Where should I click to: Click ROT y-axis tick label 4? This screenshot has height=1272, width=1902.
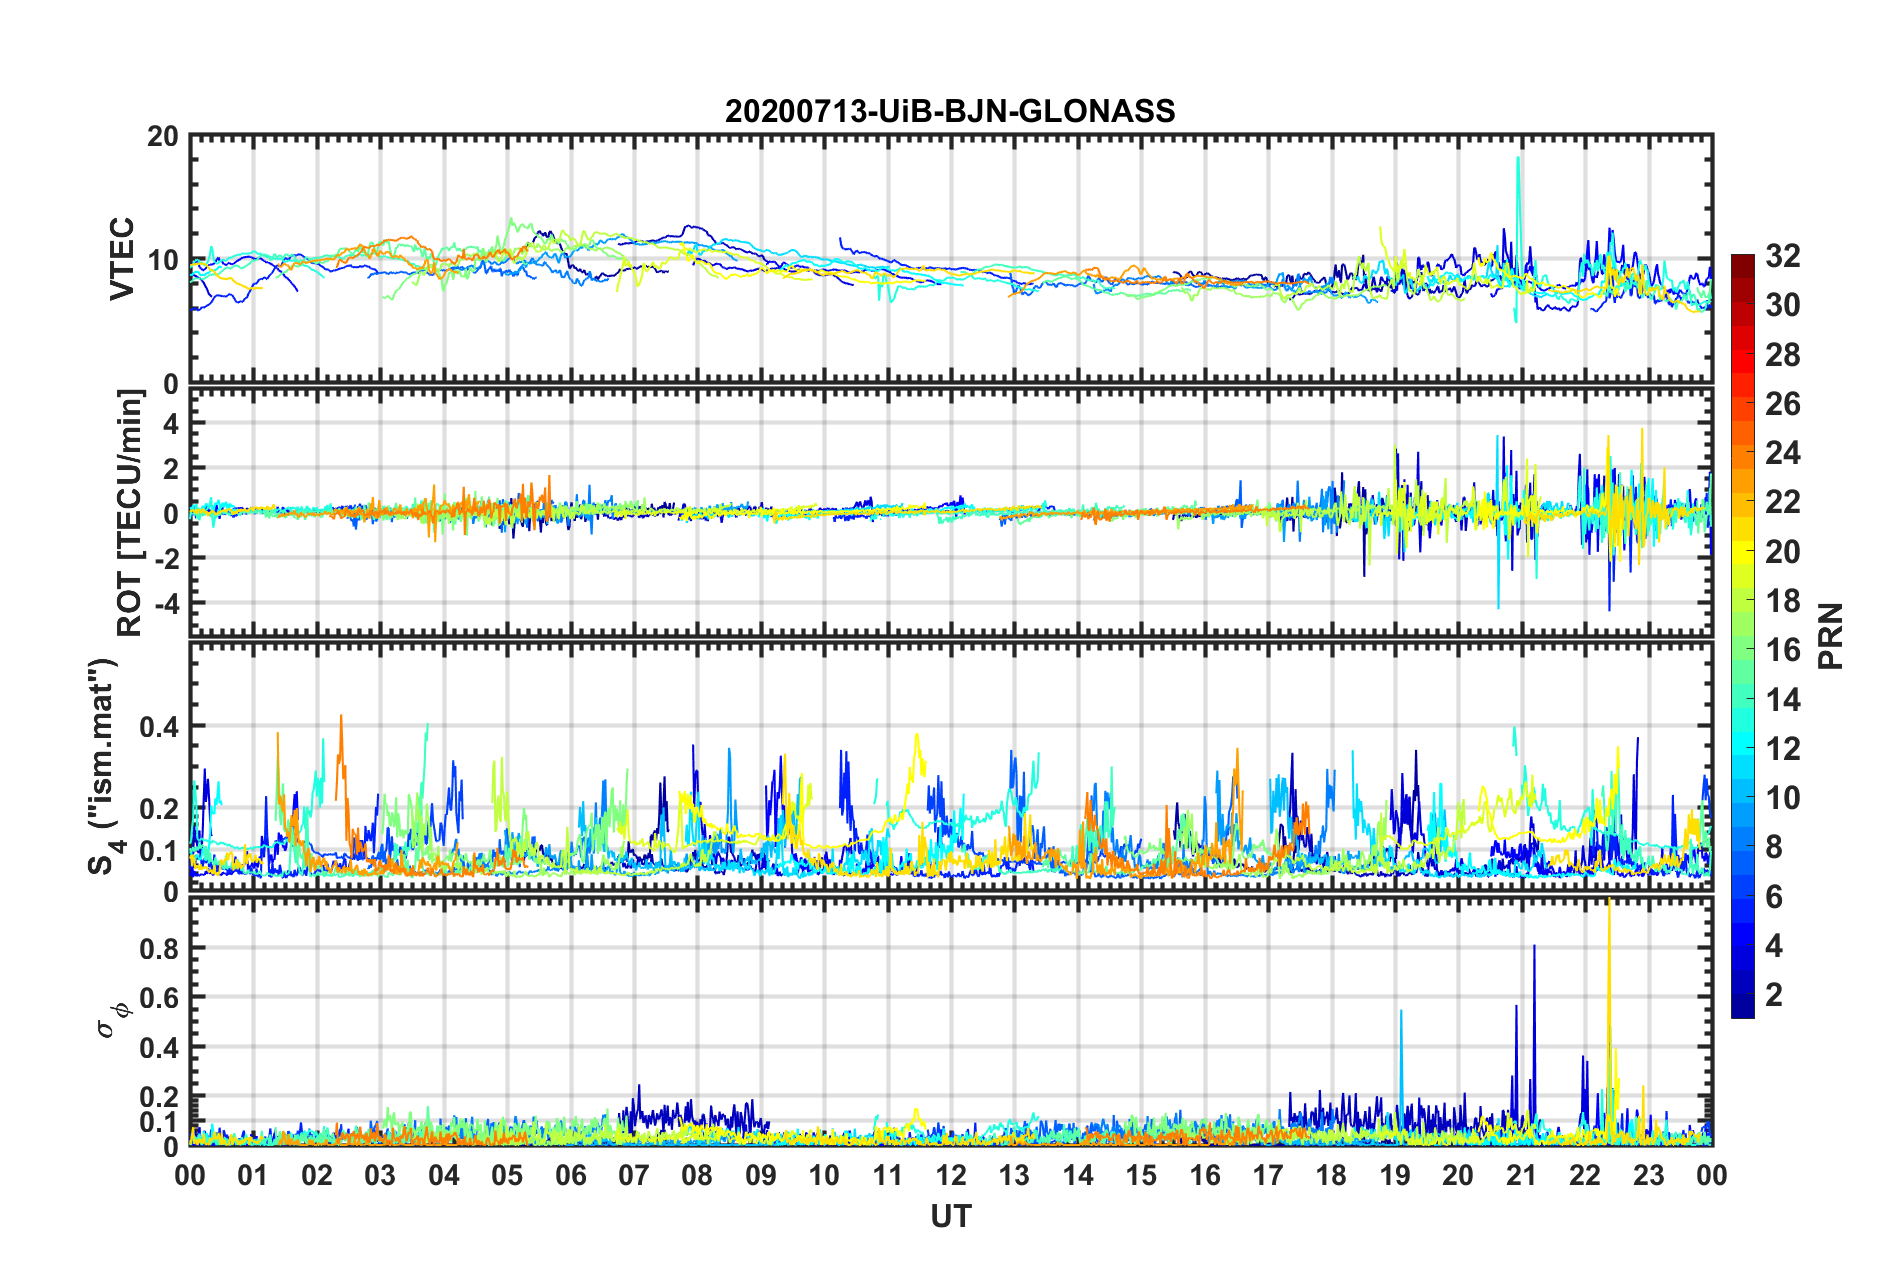tap(171, 424)
